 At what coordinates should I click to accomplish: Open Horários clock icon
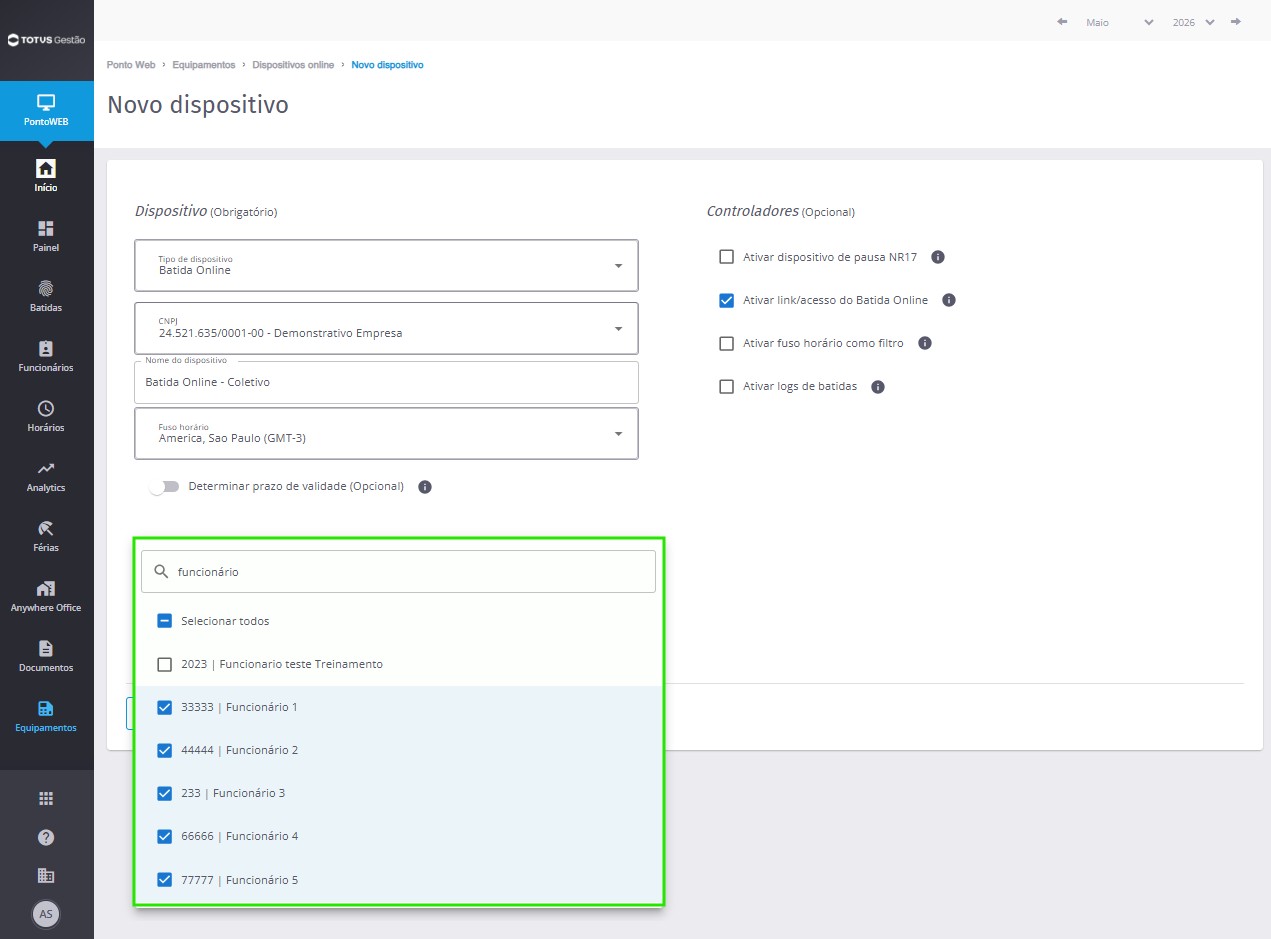click(x=46, y=408)
